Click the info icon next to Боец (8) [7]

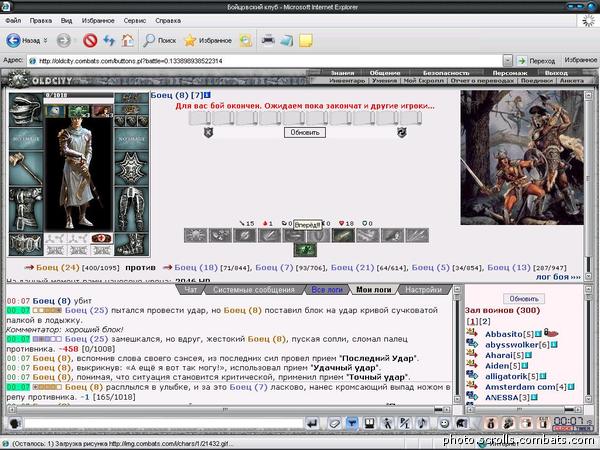pos(207,95)
